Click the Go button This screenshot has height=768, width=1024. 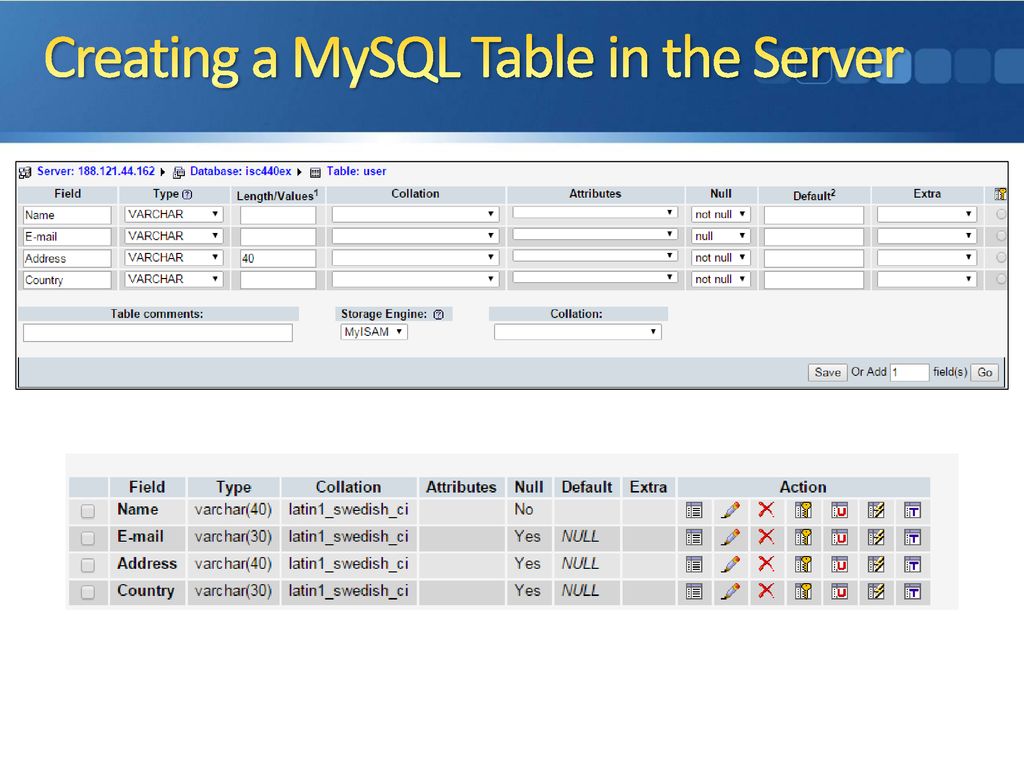point(985,372)
